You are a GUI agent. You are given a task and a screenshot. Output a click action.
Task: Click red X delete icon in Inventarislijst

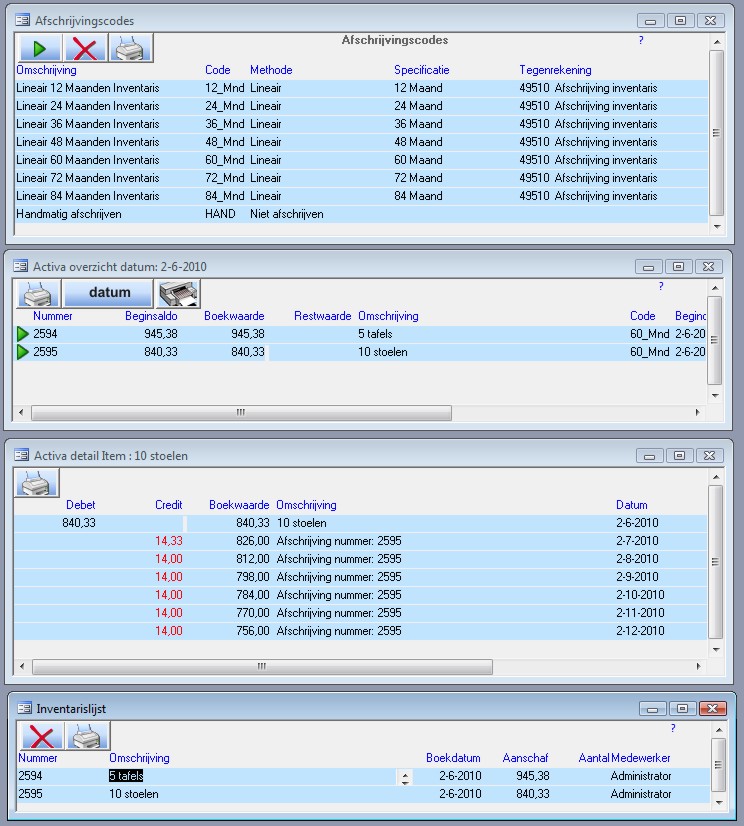pos(42,736)
